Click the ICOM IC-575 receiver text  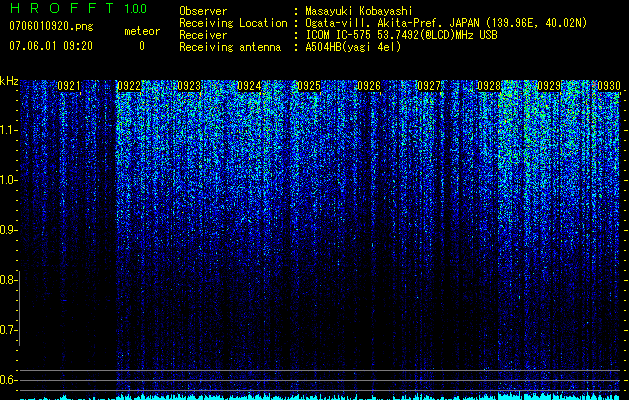click(x=401, y=35)
